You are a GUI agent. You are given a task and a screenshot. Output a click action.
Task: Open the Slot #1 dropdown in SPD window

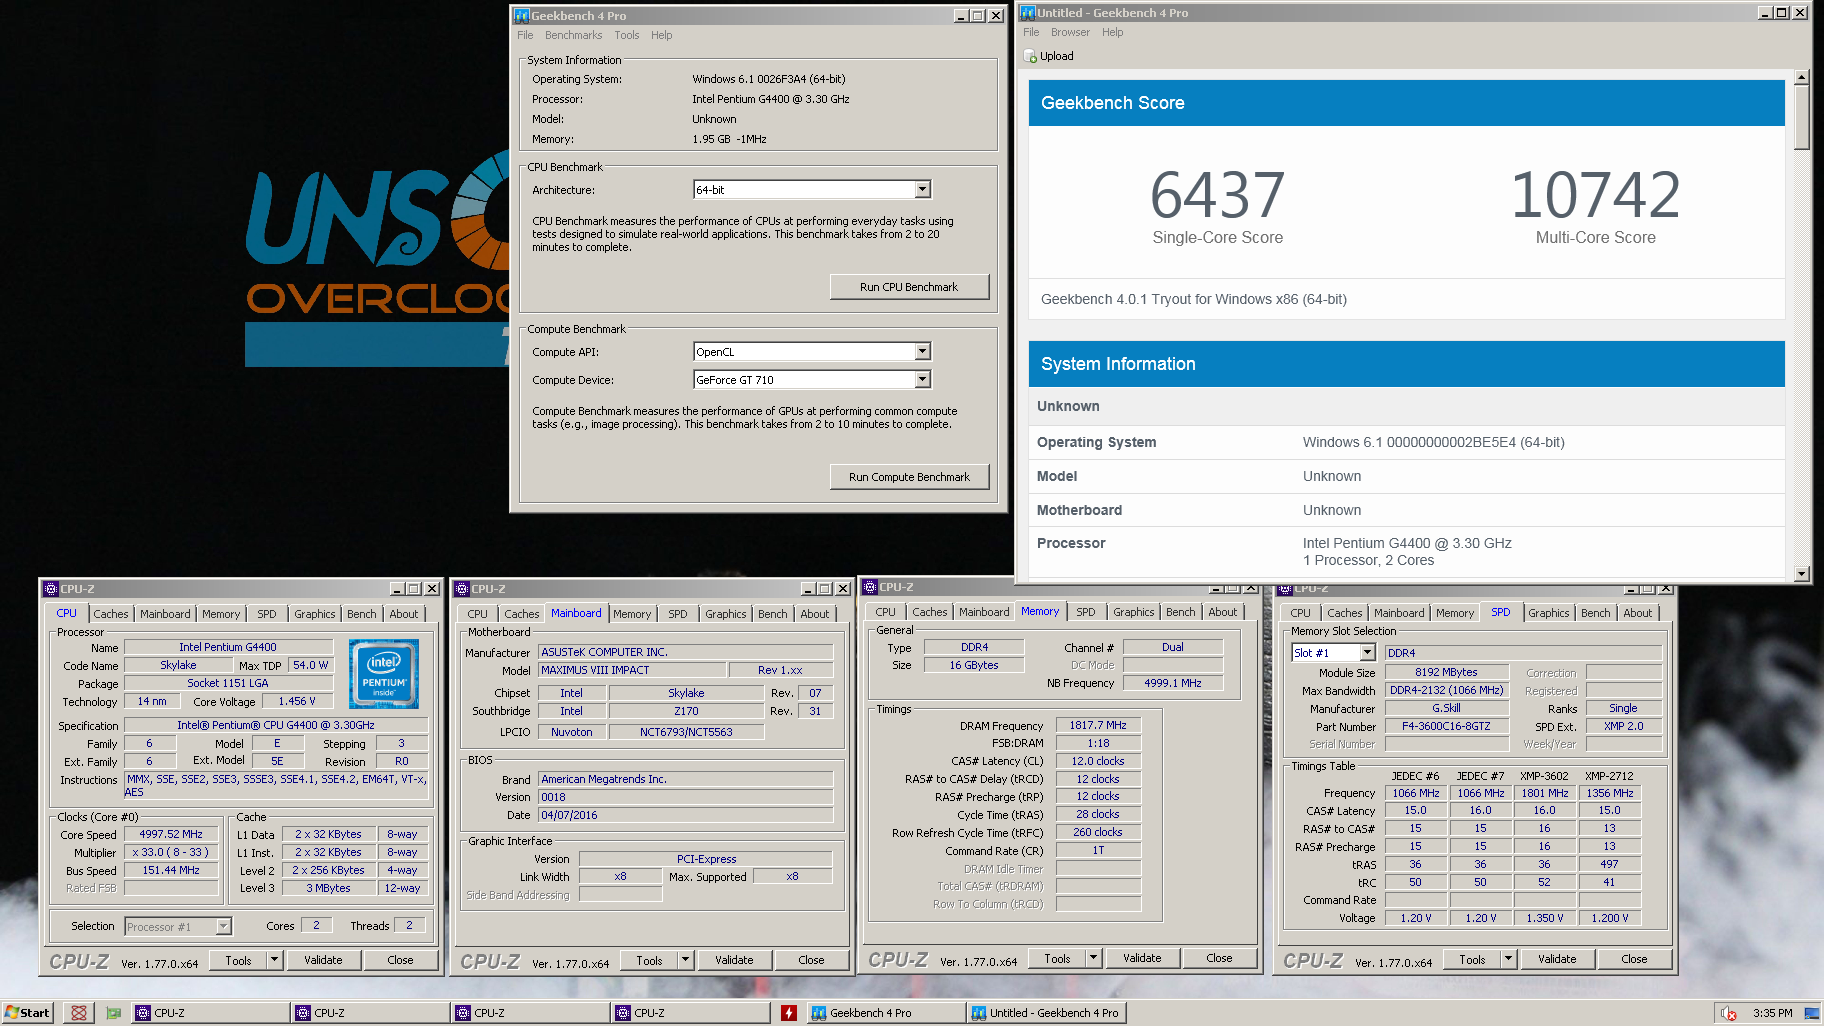click(x=1368, y=653)
